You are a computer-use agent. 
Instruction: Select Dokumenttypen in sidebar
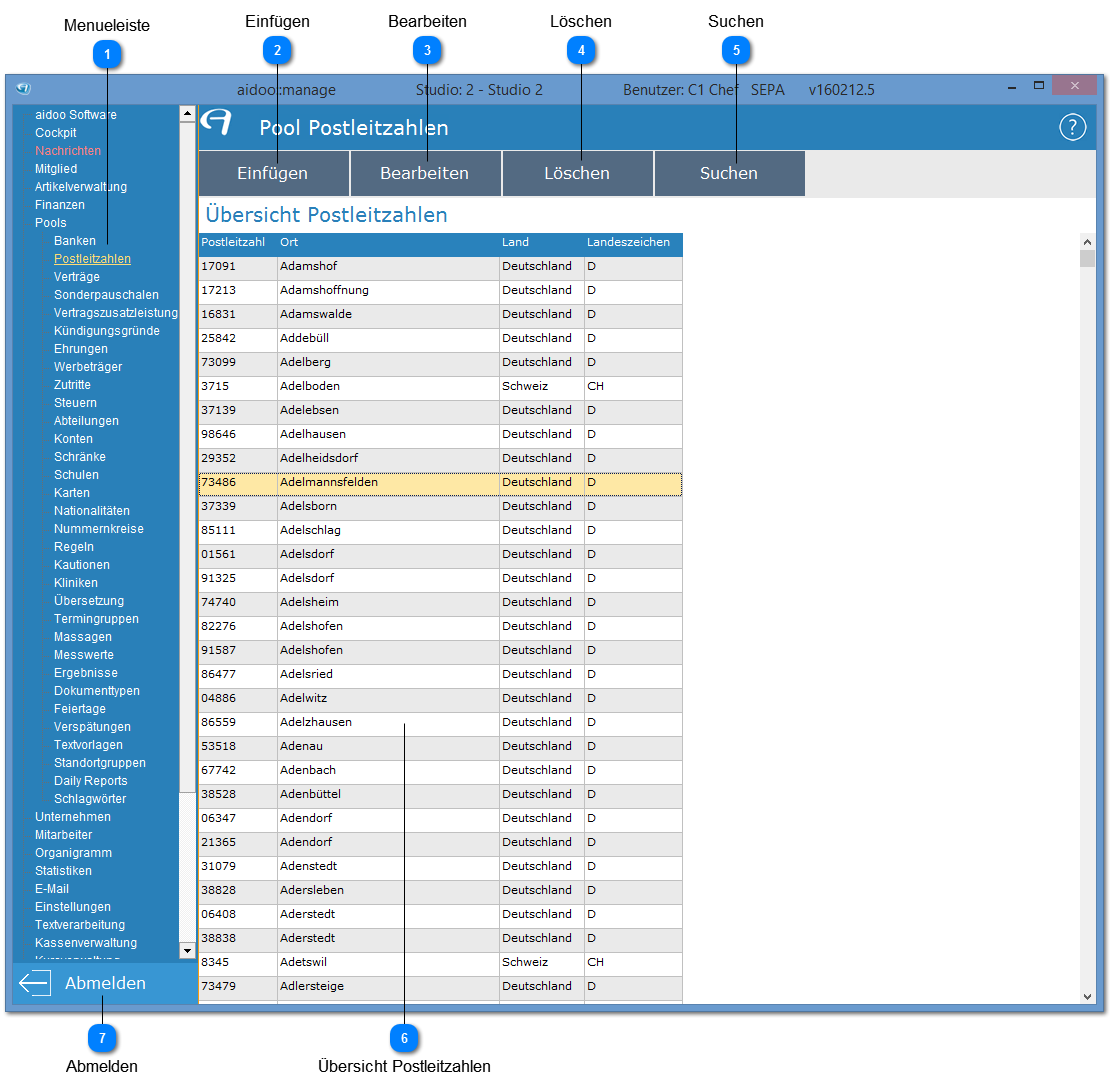(97, 691)
